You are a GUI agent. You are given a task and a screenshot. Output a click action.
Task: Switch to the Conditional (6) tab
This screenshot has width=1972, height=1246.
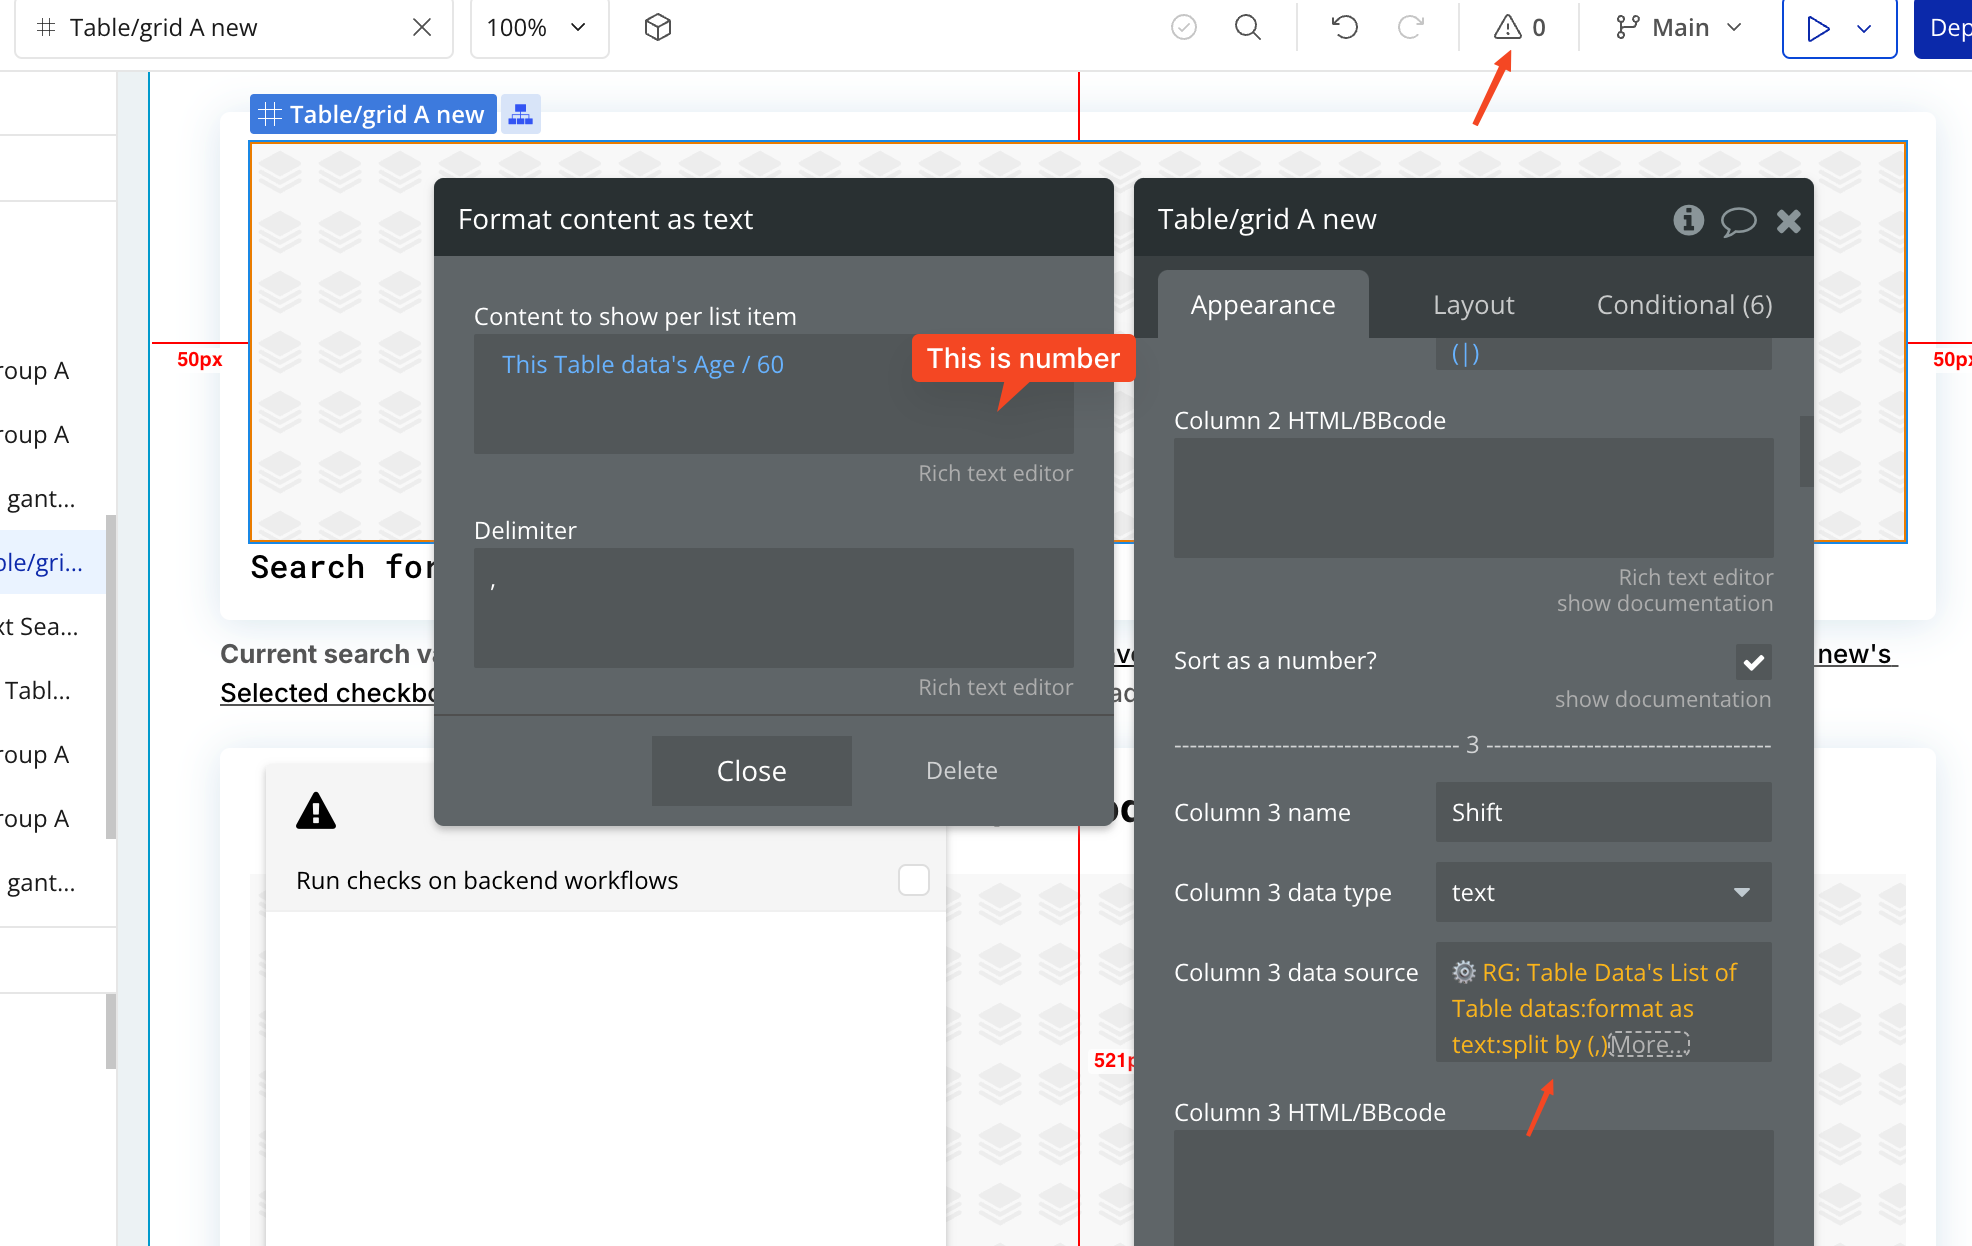1684,304
